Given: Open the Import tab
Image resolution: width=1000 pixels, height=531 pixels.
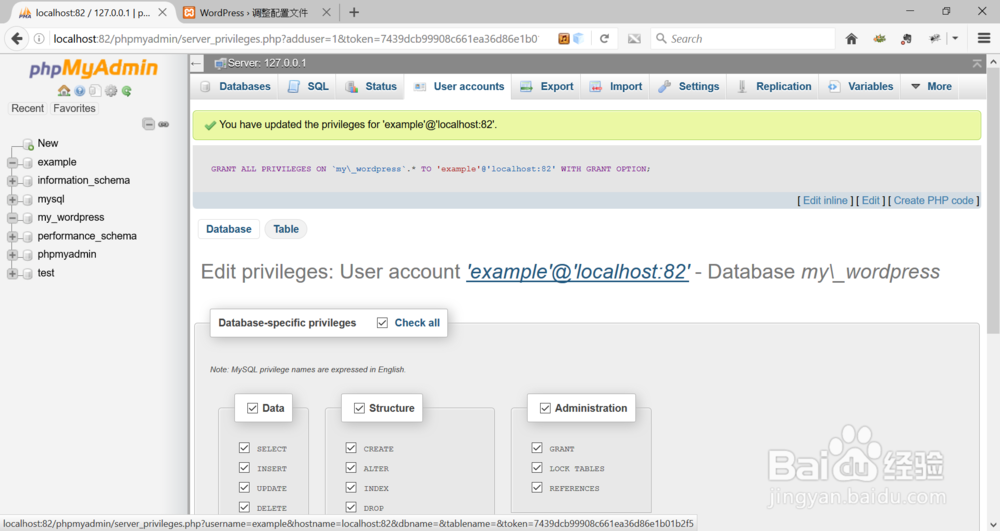Looking at the screenshot, I should click(x=615, y=87).
